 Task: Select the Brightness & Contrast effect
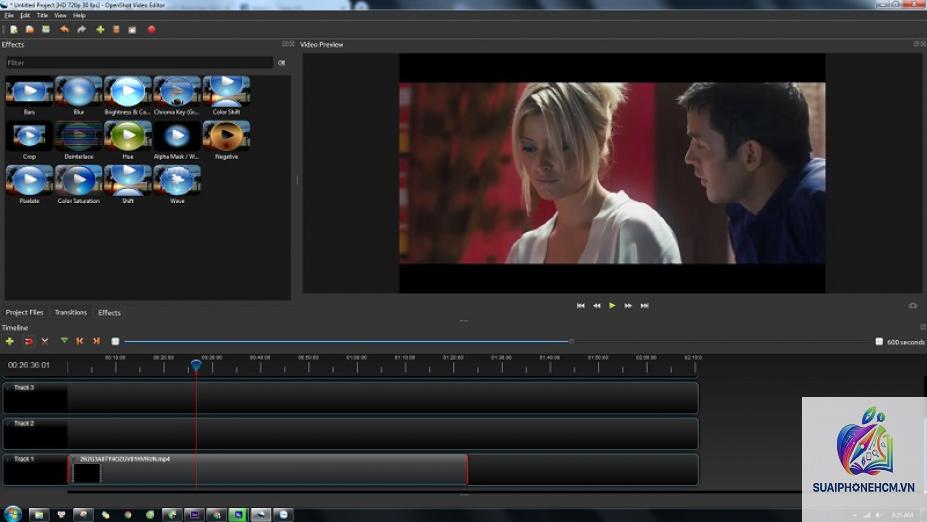128,96
